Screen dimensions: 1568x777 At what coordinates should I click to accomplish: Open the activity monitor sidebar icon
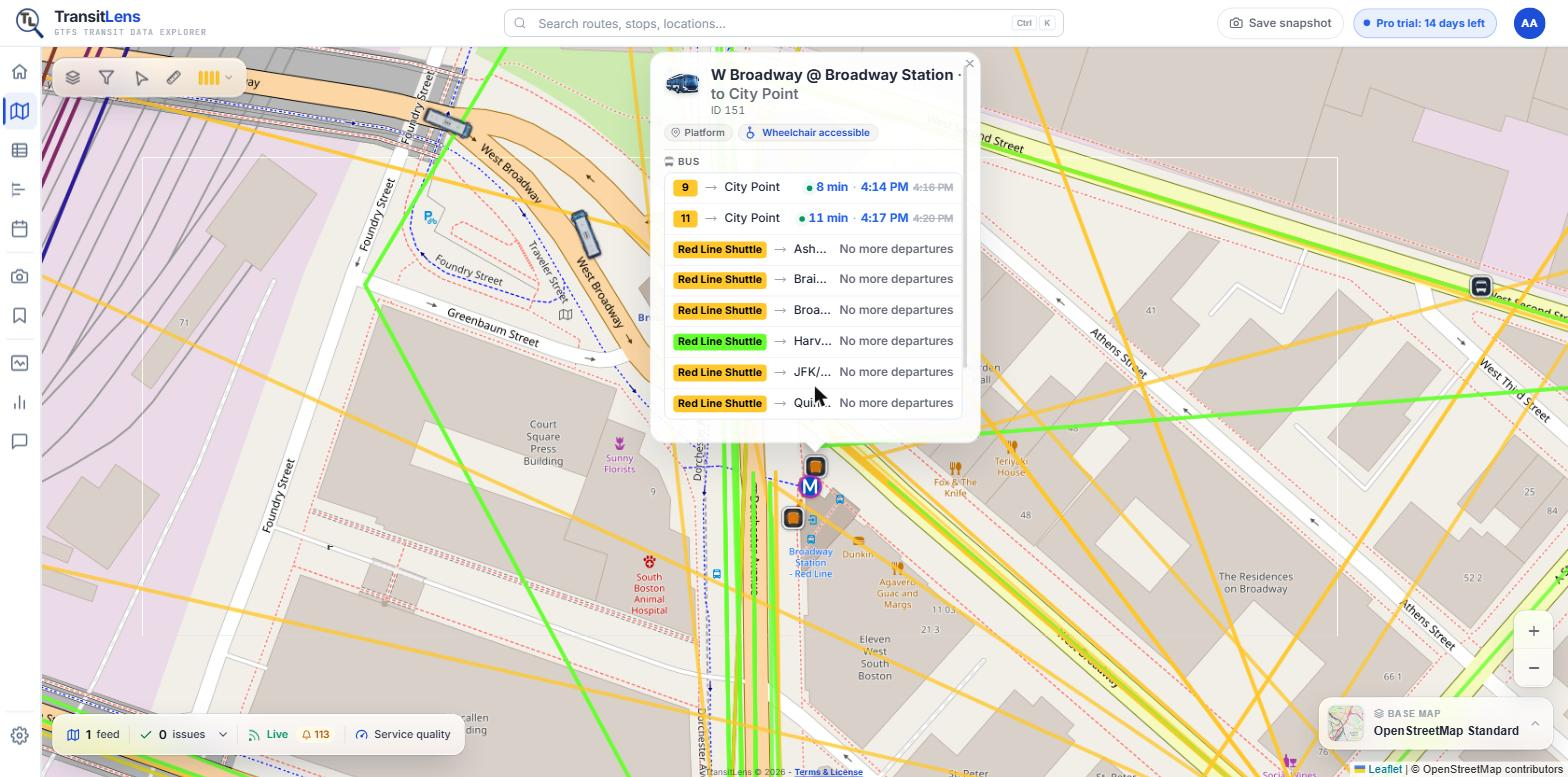19,364
